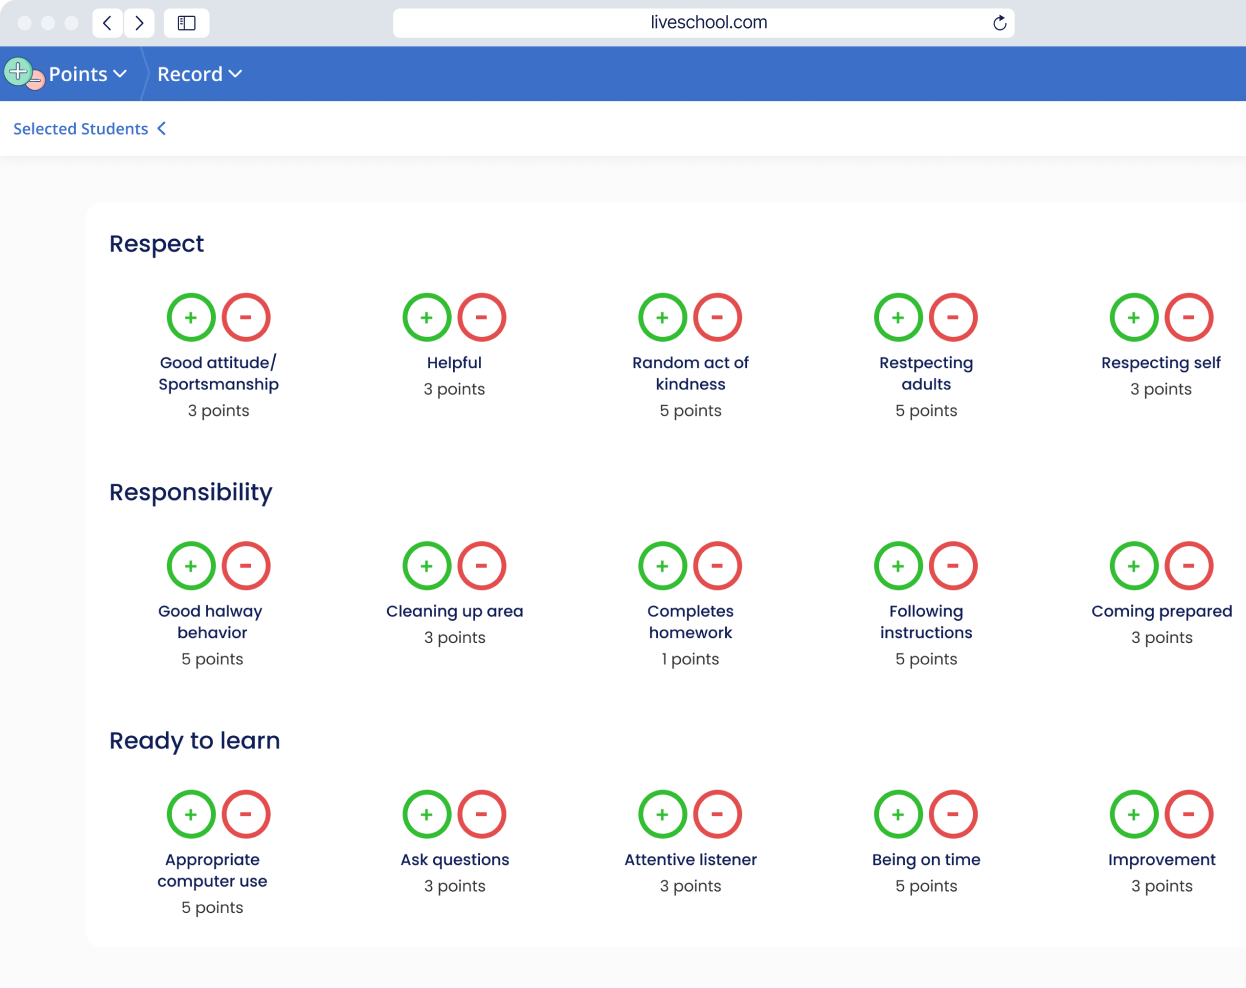Select plus icon for Random act of kindness
Viewport: 1246px width, 988px height.
tap(662, 317)
